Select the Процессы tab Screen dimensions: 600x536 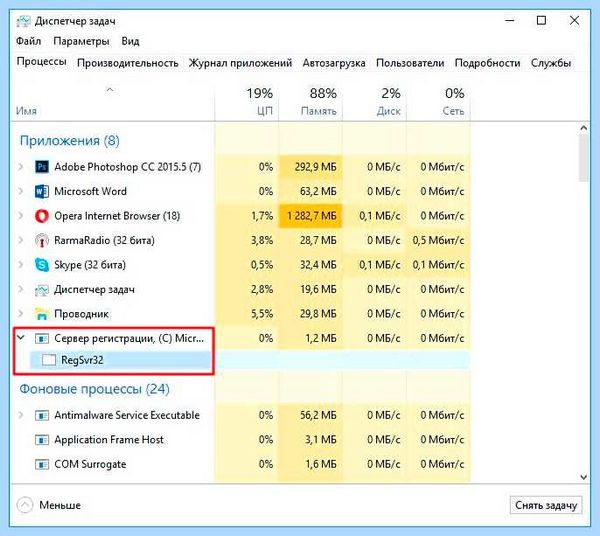click(41, 62)
